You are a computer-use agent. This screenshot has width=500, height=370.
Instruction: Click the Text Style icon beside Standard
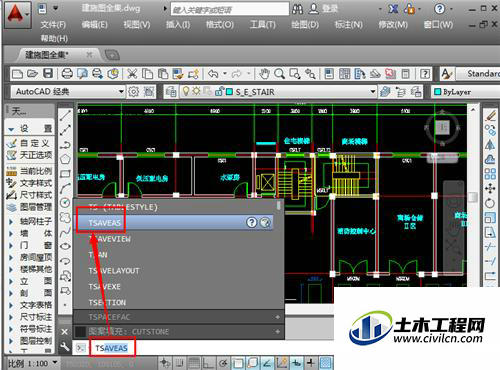coord(446,74)
